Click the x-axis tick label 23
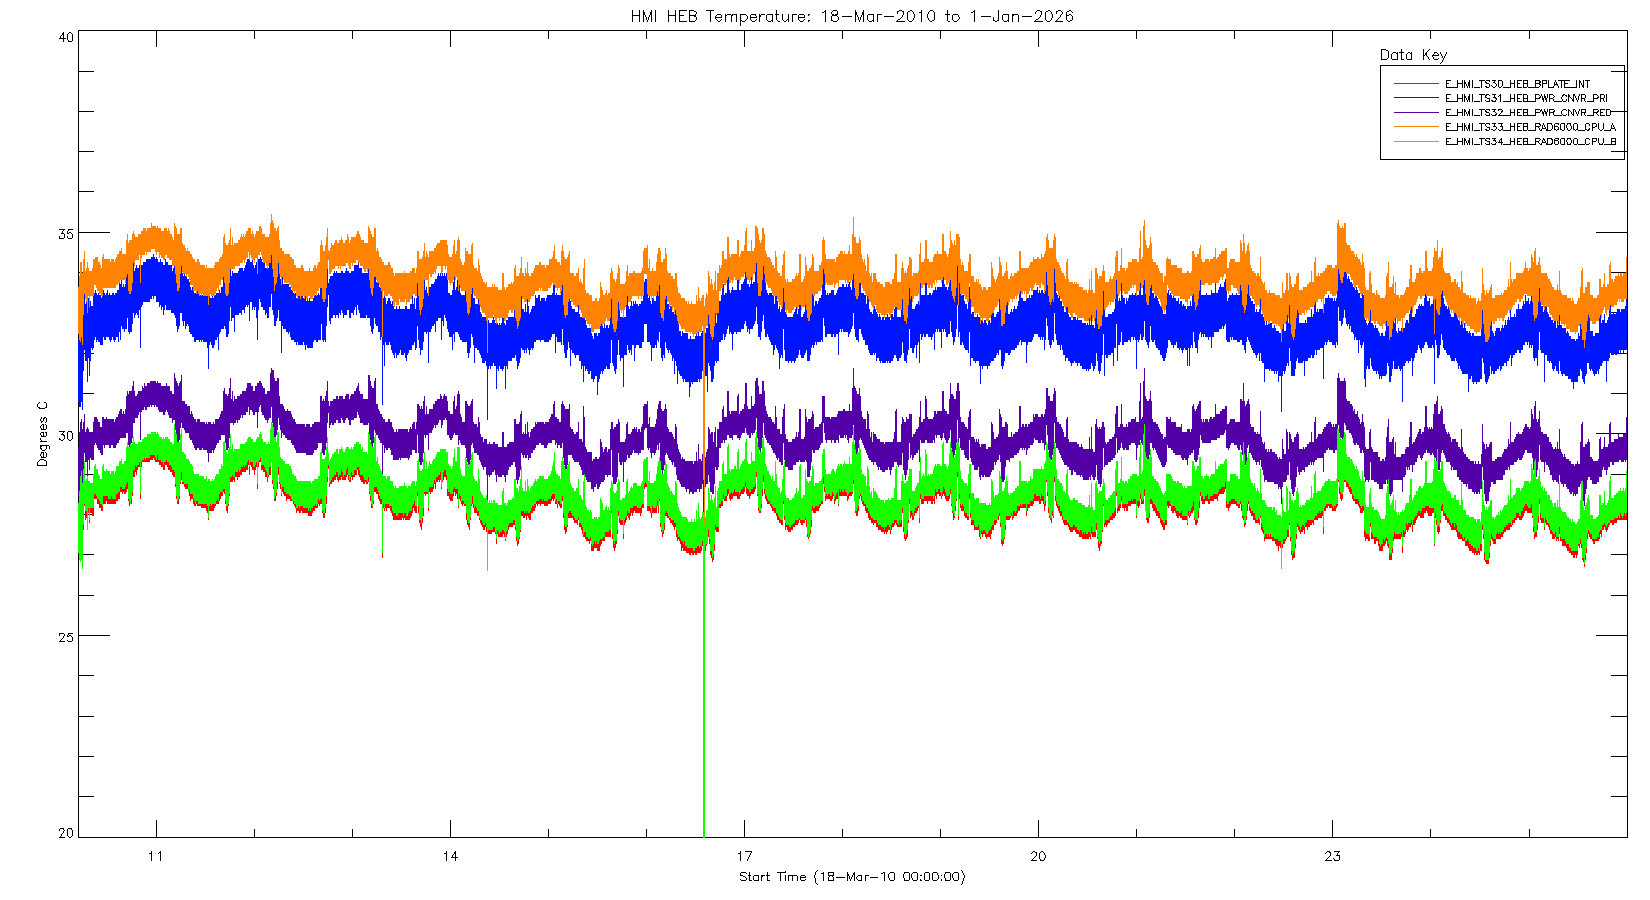The image size is (1650, 900). coord(1332,856)
